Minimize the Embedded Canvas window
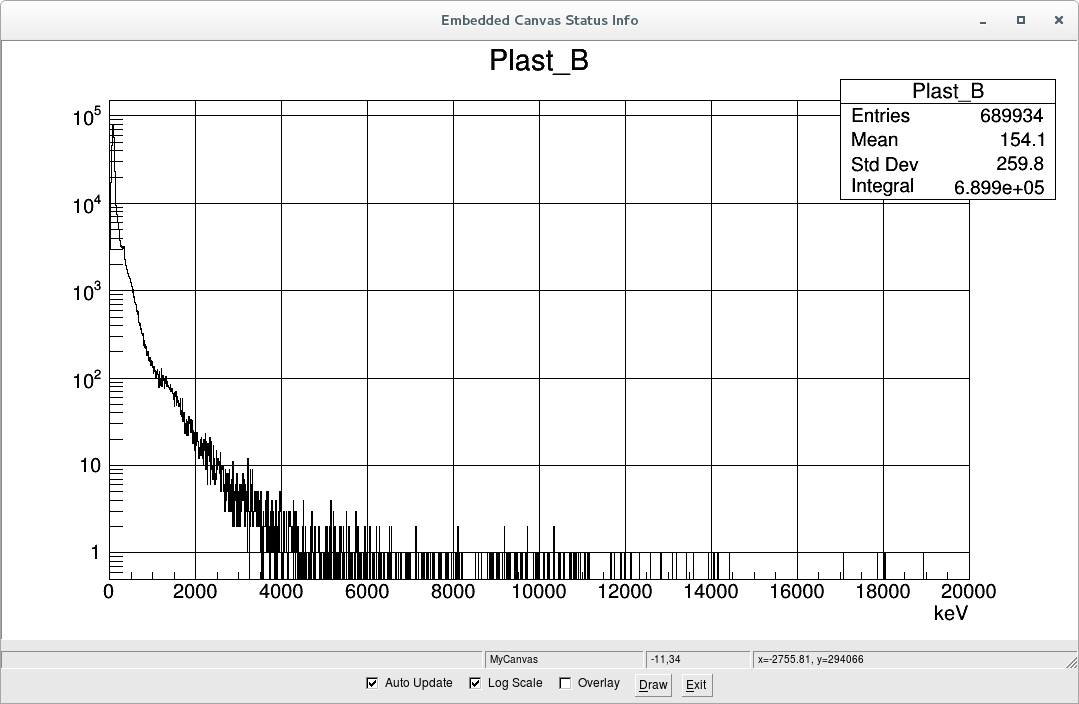The width and height of the screenshot is (1079, 704). tap(983, 21)
